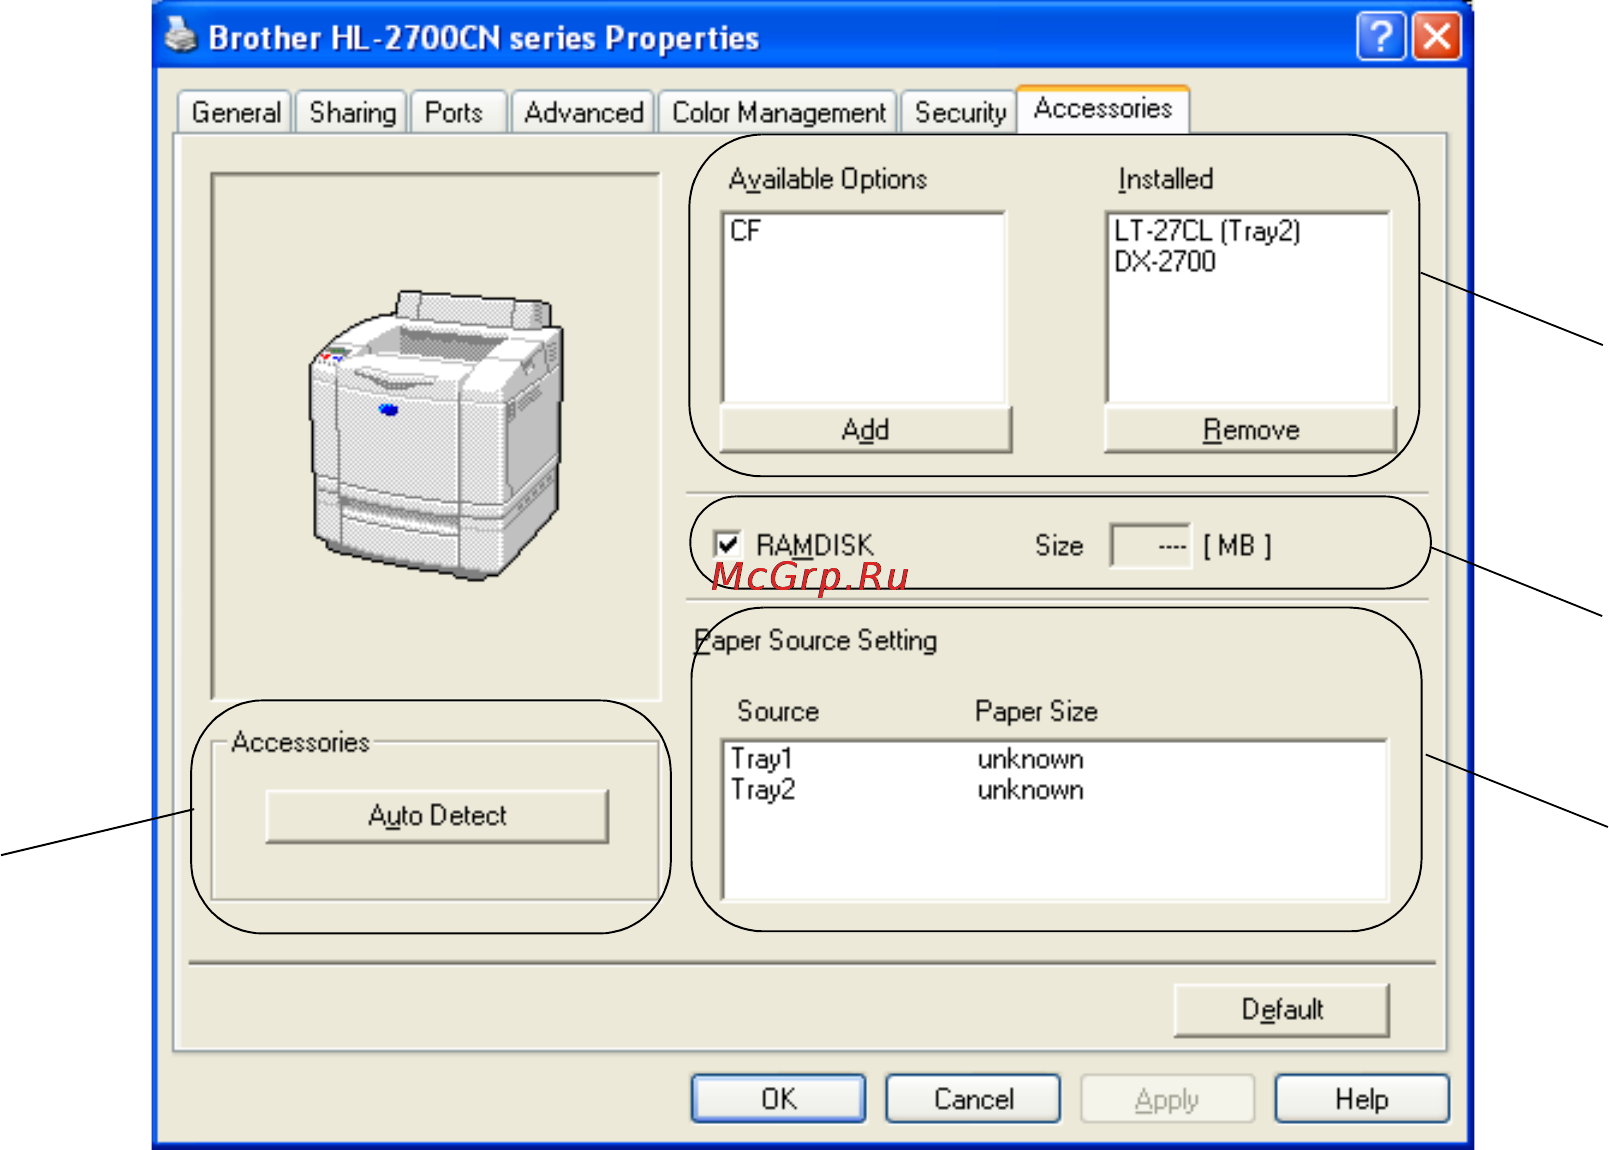The image size is (1609, 1150).
Task: Click the Remove button
Action: click(1250, 430)
